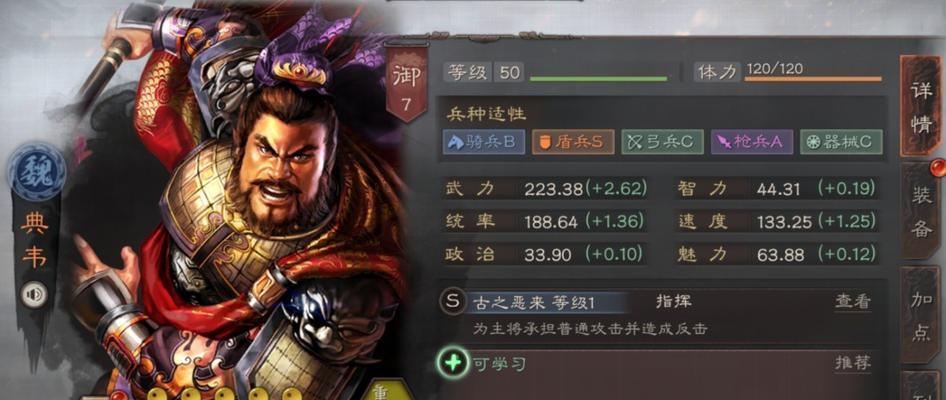The width and height of the screenshot is (946, 400).
Task: Open the 加点 attribute points tab
Action: click(921, 317)
